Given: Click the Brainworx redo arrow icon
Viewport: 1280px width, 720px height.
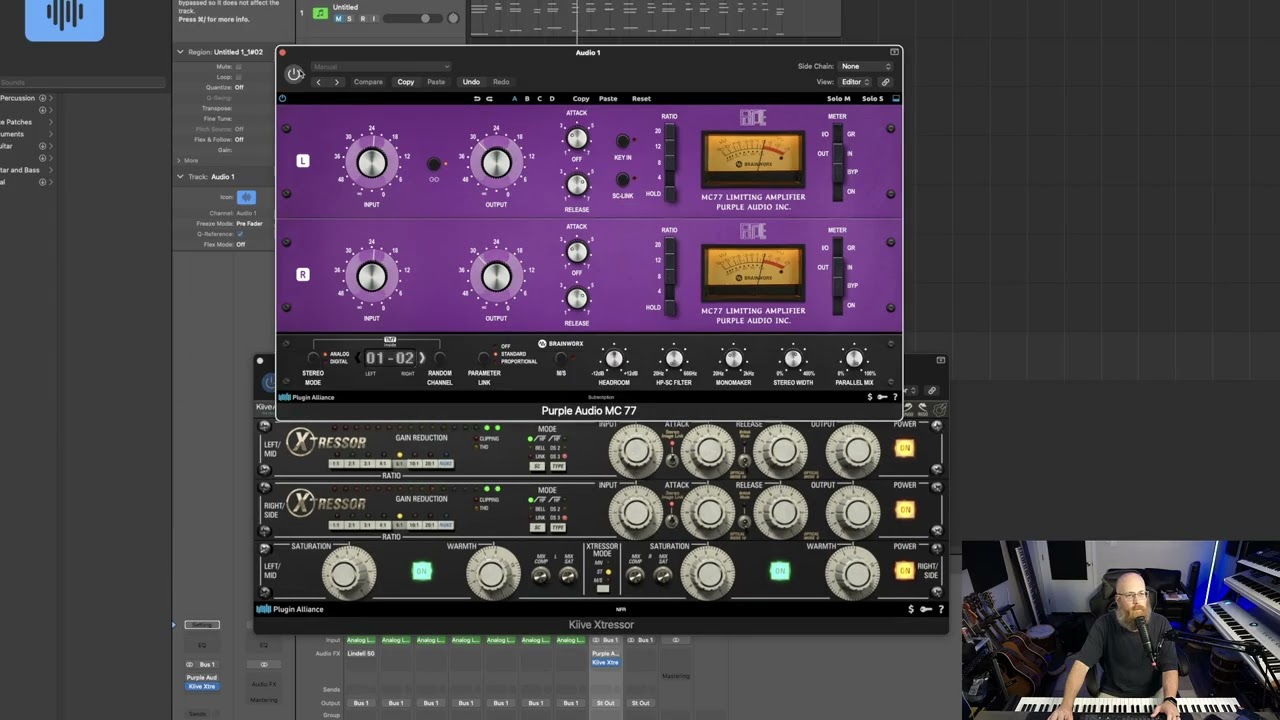Looking at the screenshot, I should 489,99.
